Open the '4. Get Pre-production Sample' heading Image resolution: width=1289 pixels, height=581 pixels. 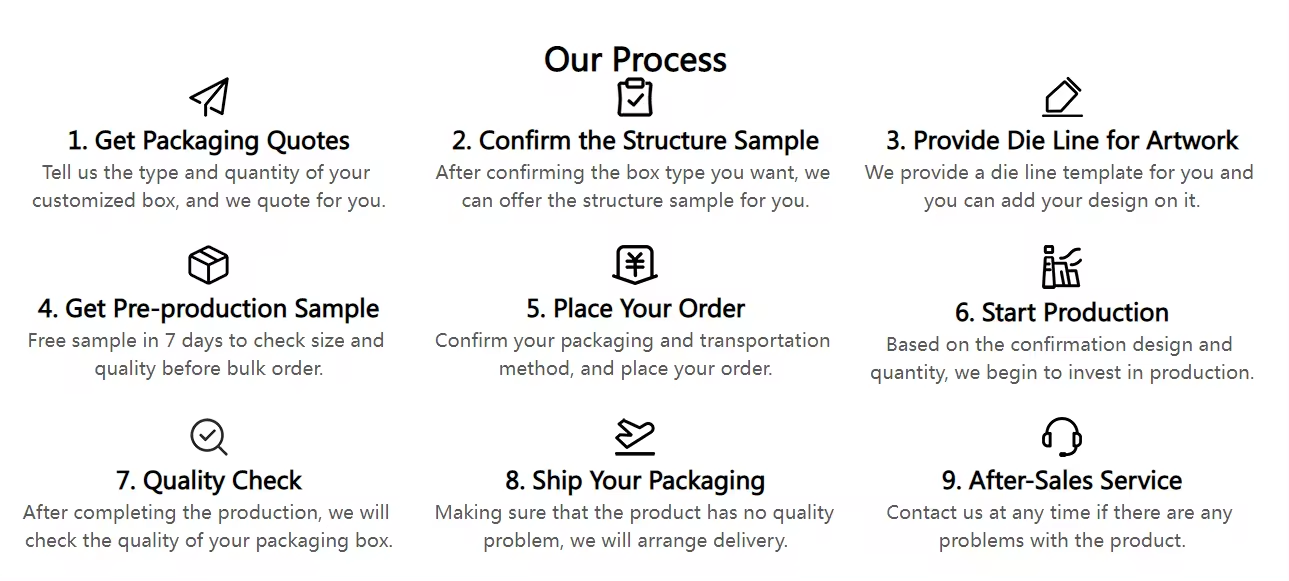click(209, 308)
